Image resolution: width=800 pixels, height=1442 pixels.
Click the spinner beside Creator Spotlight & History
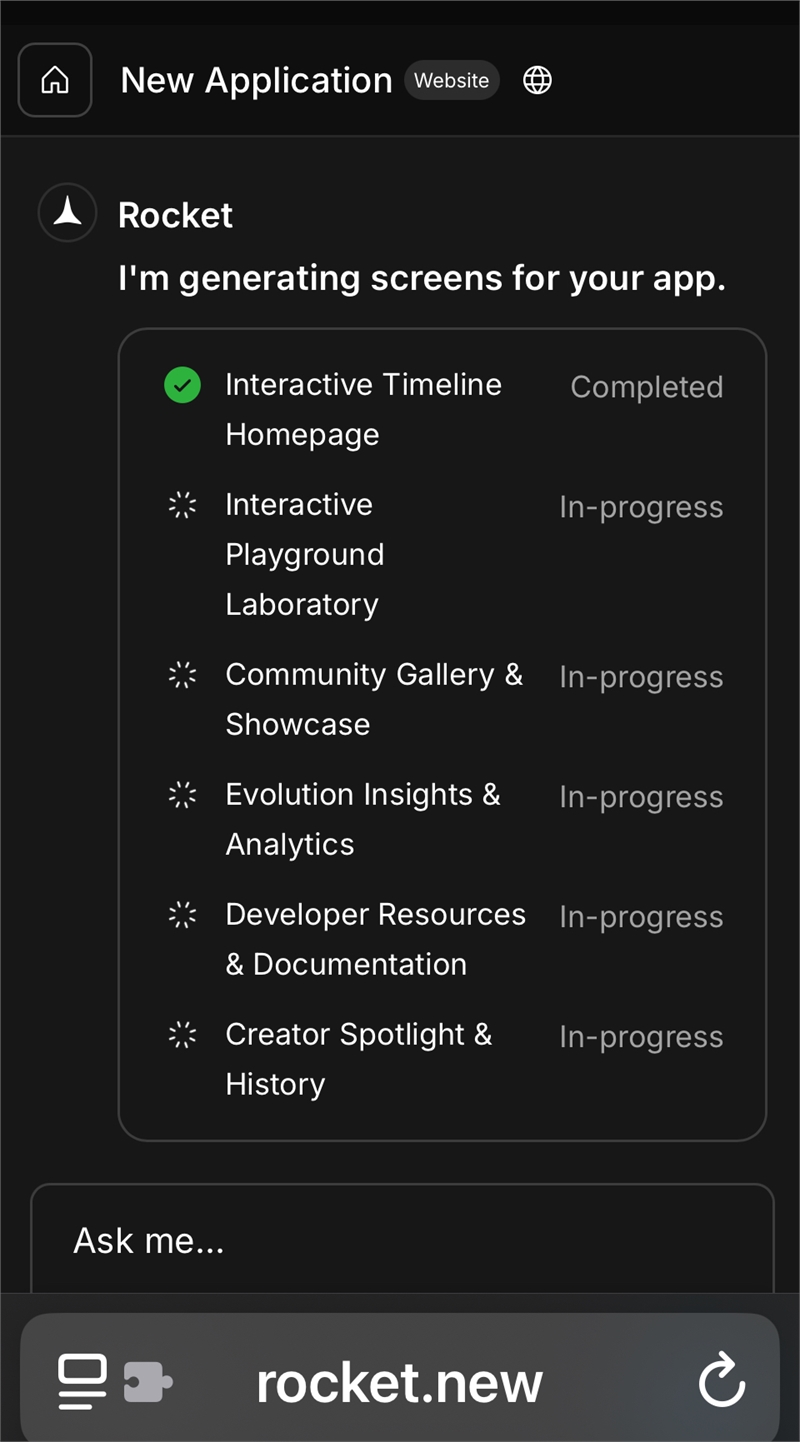[182, 1035]
